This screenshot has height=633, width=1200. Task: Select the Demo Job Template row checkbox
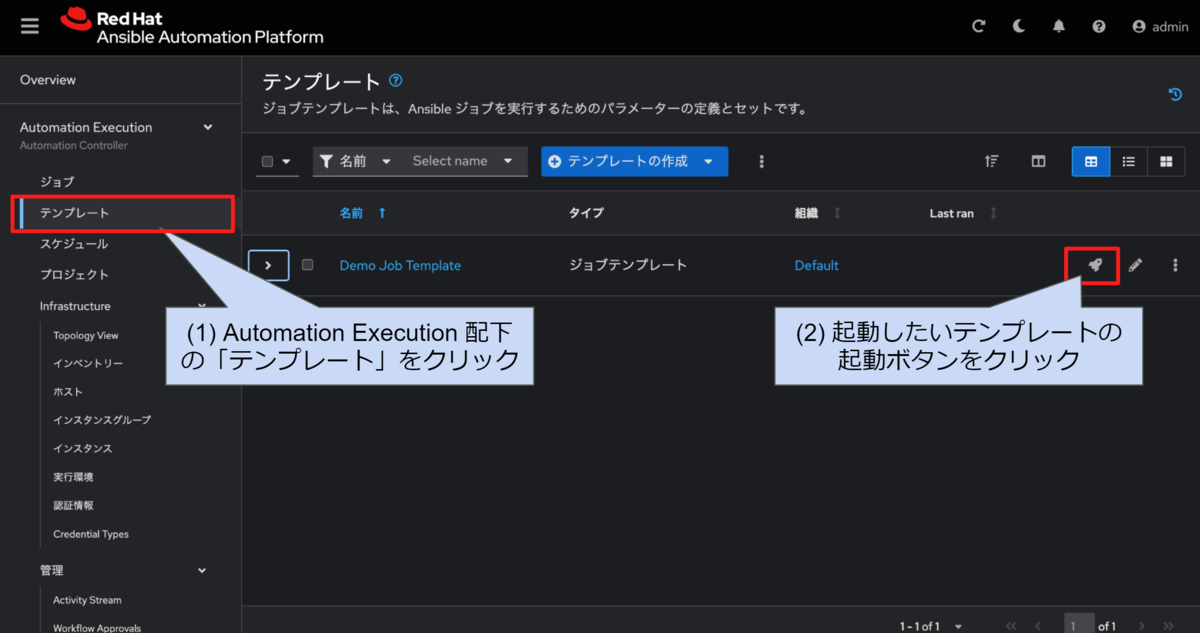click(307, 265)
